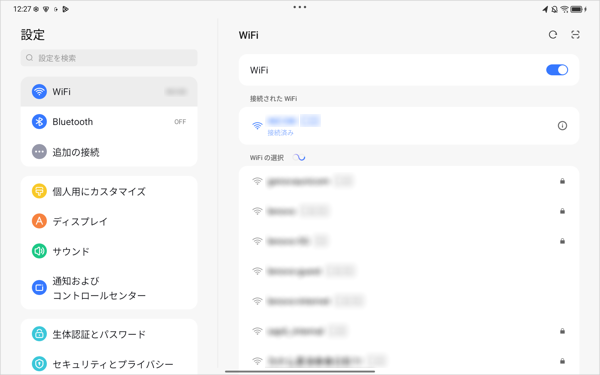Tap the muted bell status icon
This screenshot has width=600, height=375.
[x=554, y=9]
